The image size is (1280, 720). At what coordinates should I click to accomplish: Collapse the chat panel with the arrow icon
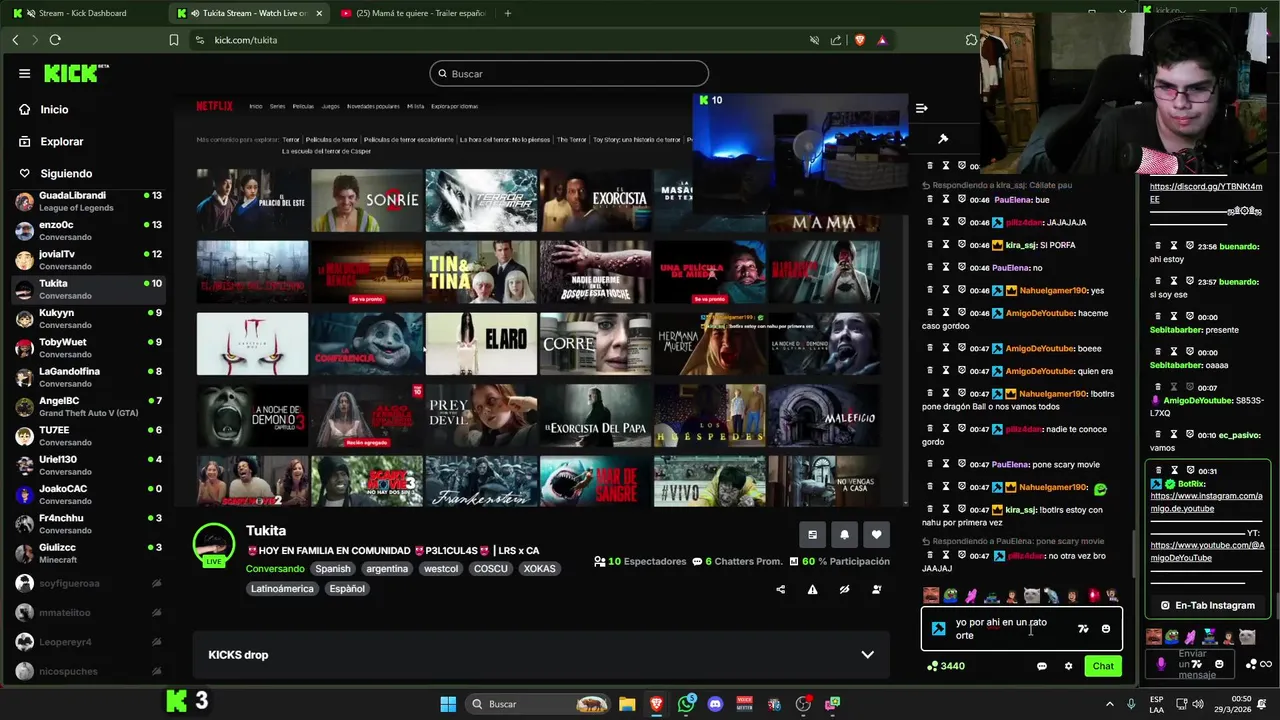pos(922,108)
